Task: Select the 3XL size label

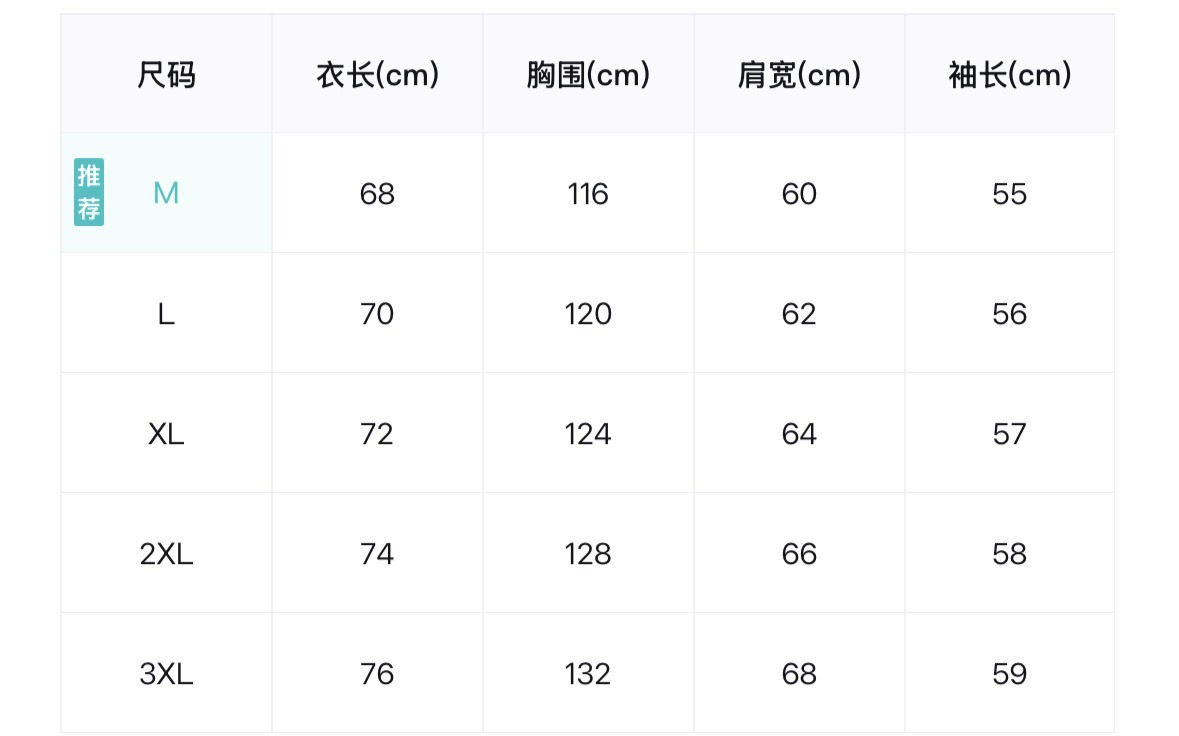Action: point(166,674)
